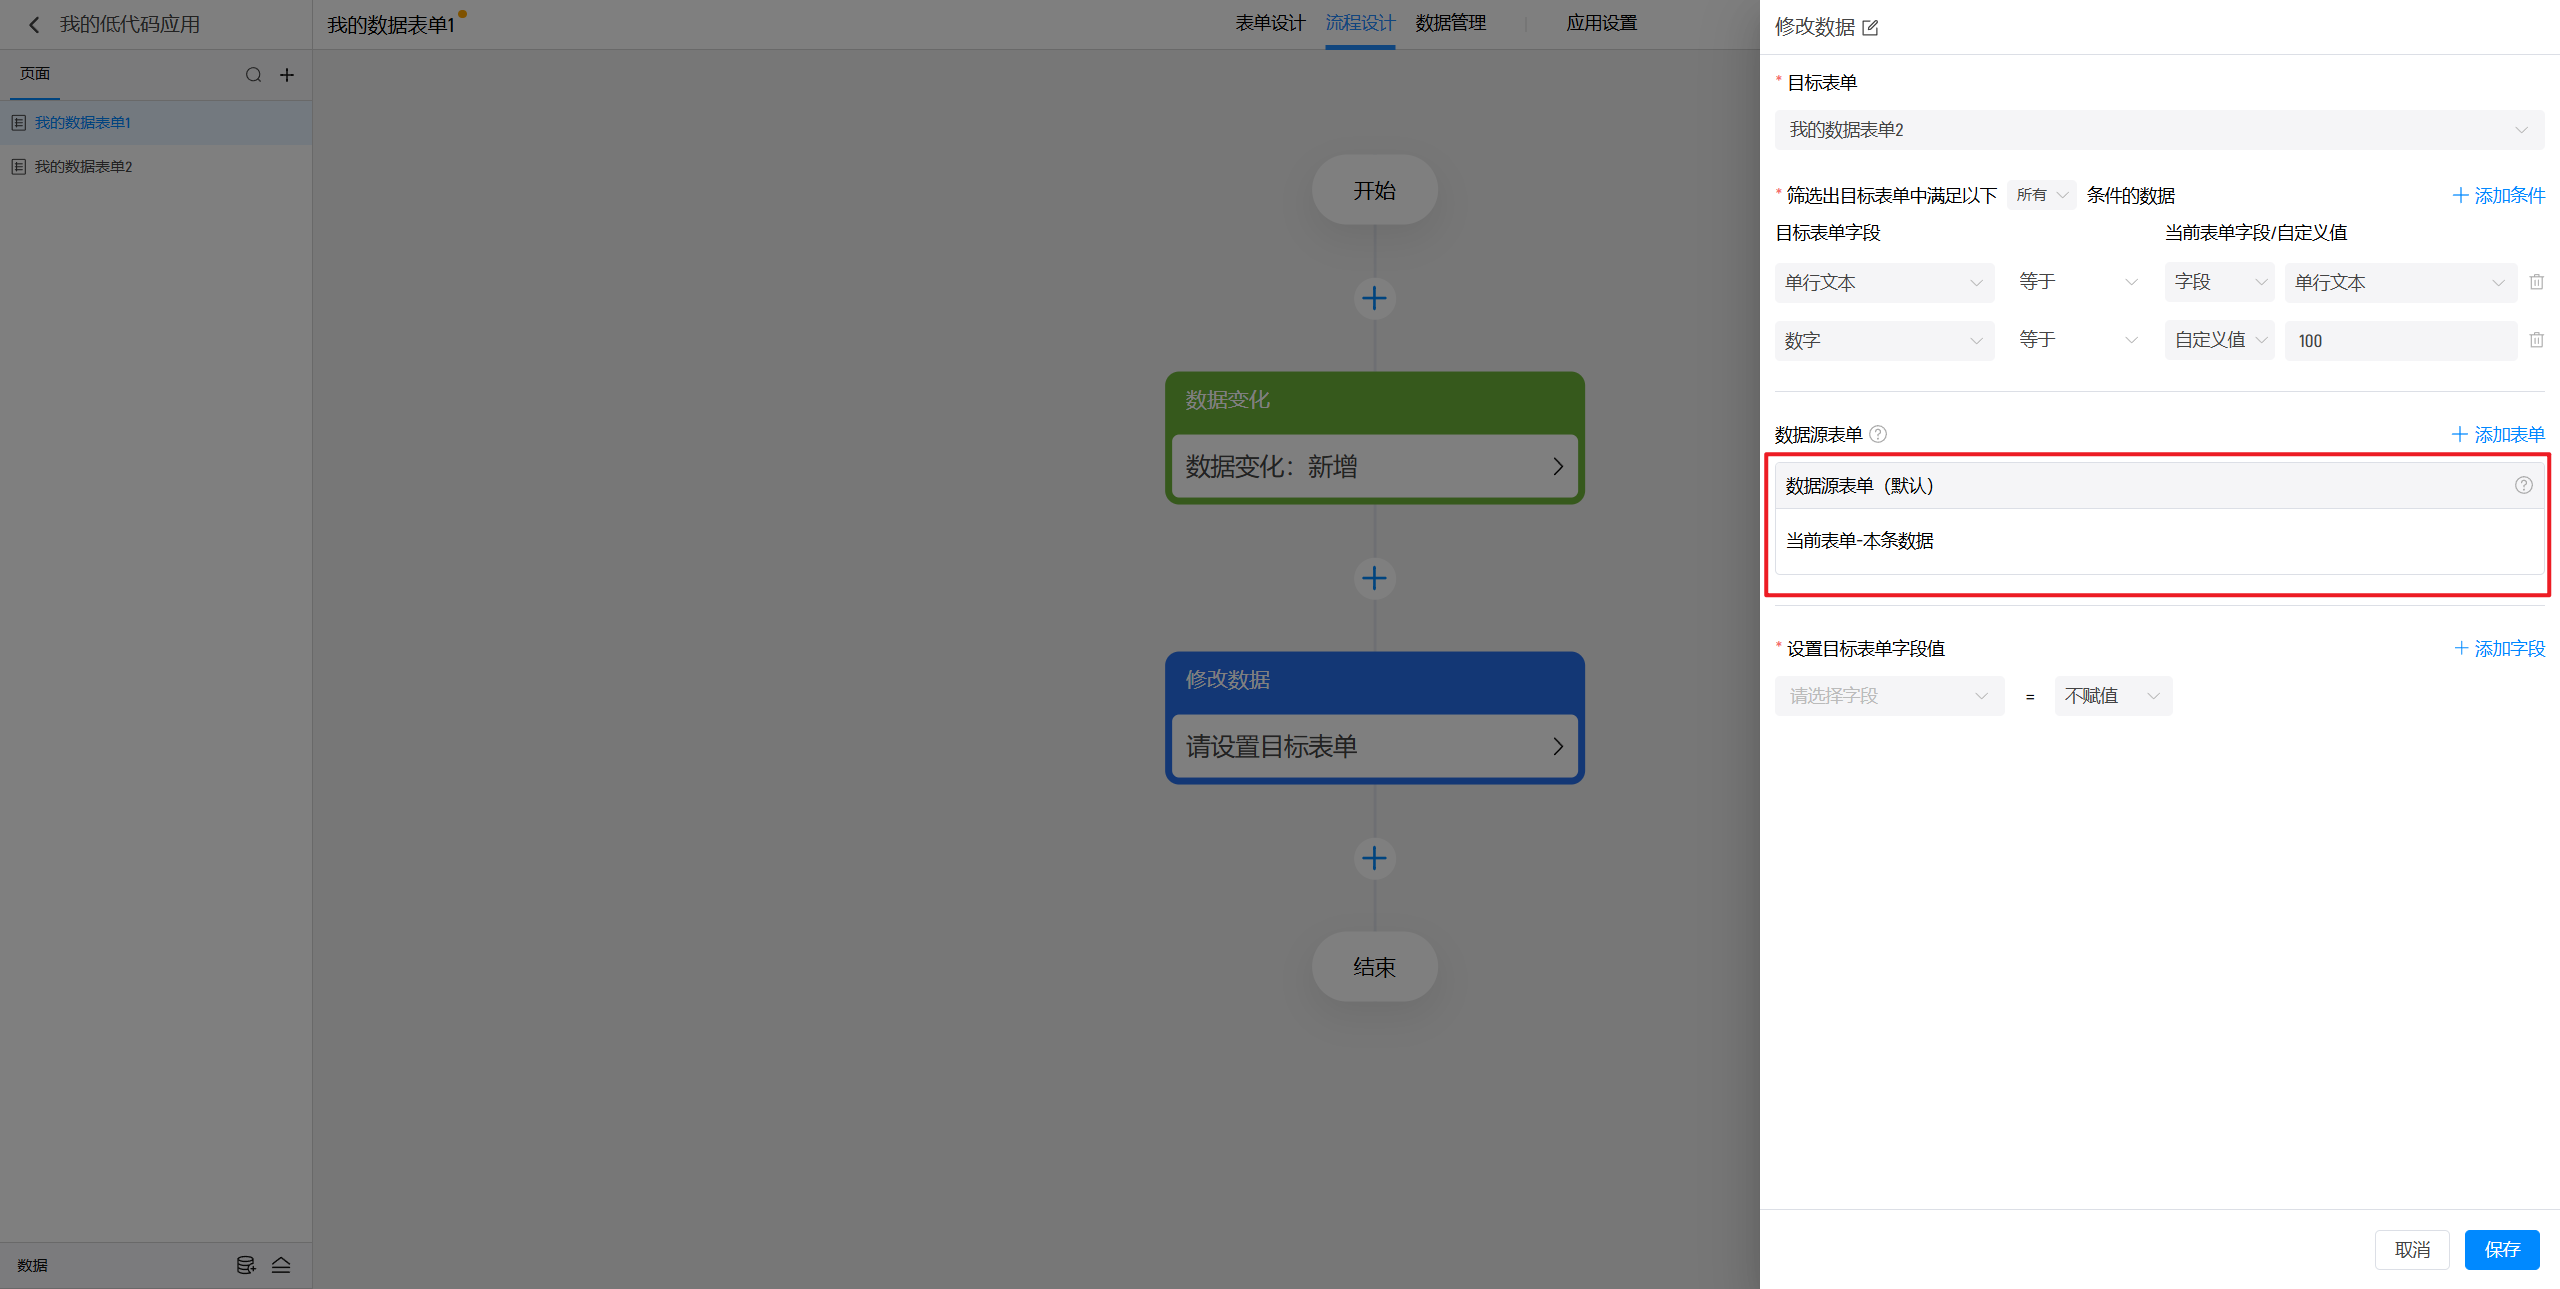Delete the 单行文本 filter condition row
The image size is (2560, 1289).
[x=2536, y=282]
